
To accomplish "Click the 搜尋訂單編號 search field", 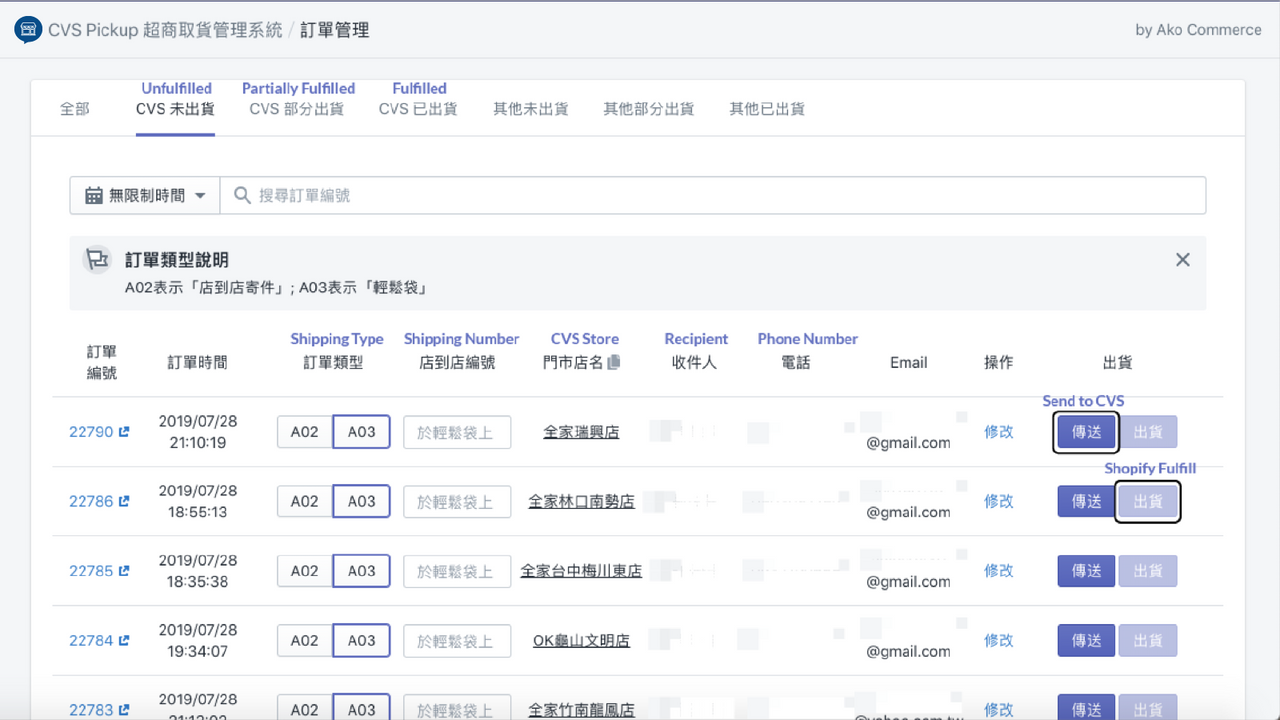I will tap(713, 196).
